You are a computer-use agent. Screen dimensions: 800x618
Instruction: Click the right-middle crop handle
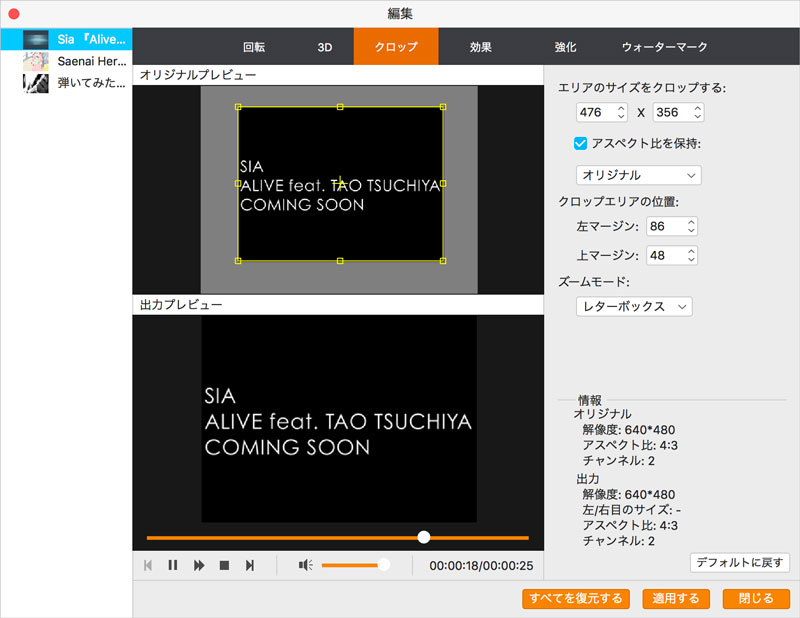[443, 183]
